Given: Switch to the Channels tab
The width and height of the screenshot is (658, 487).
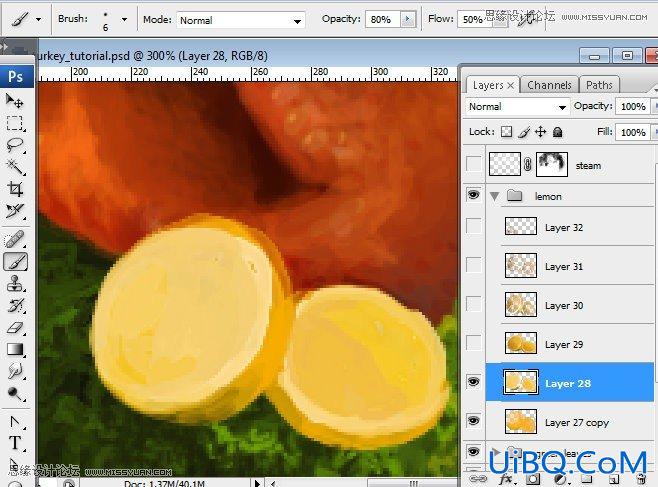Looking at the screenshot, I should tap(549, 85).
